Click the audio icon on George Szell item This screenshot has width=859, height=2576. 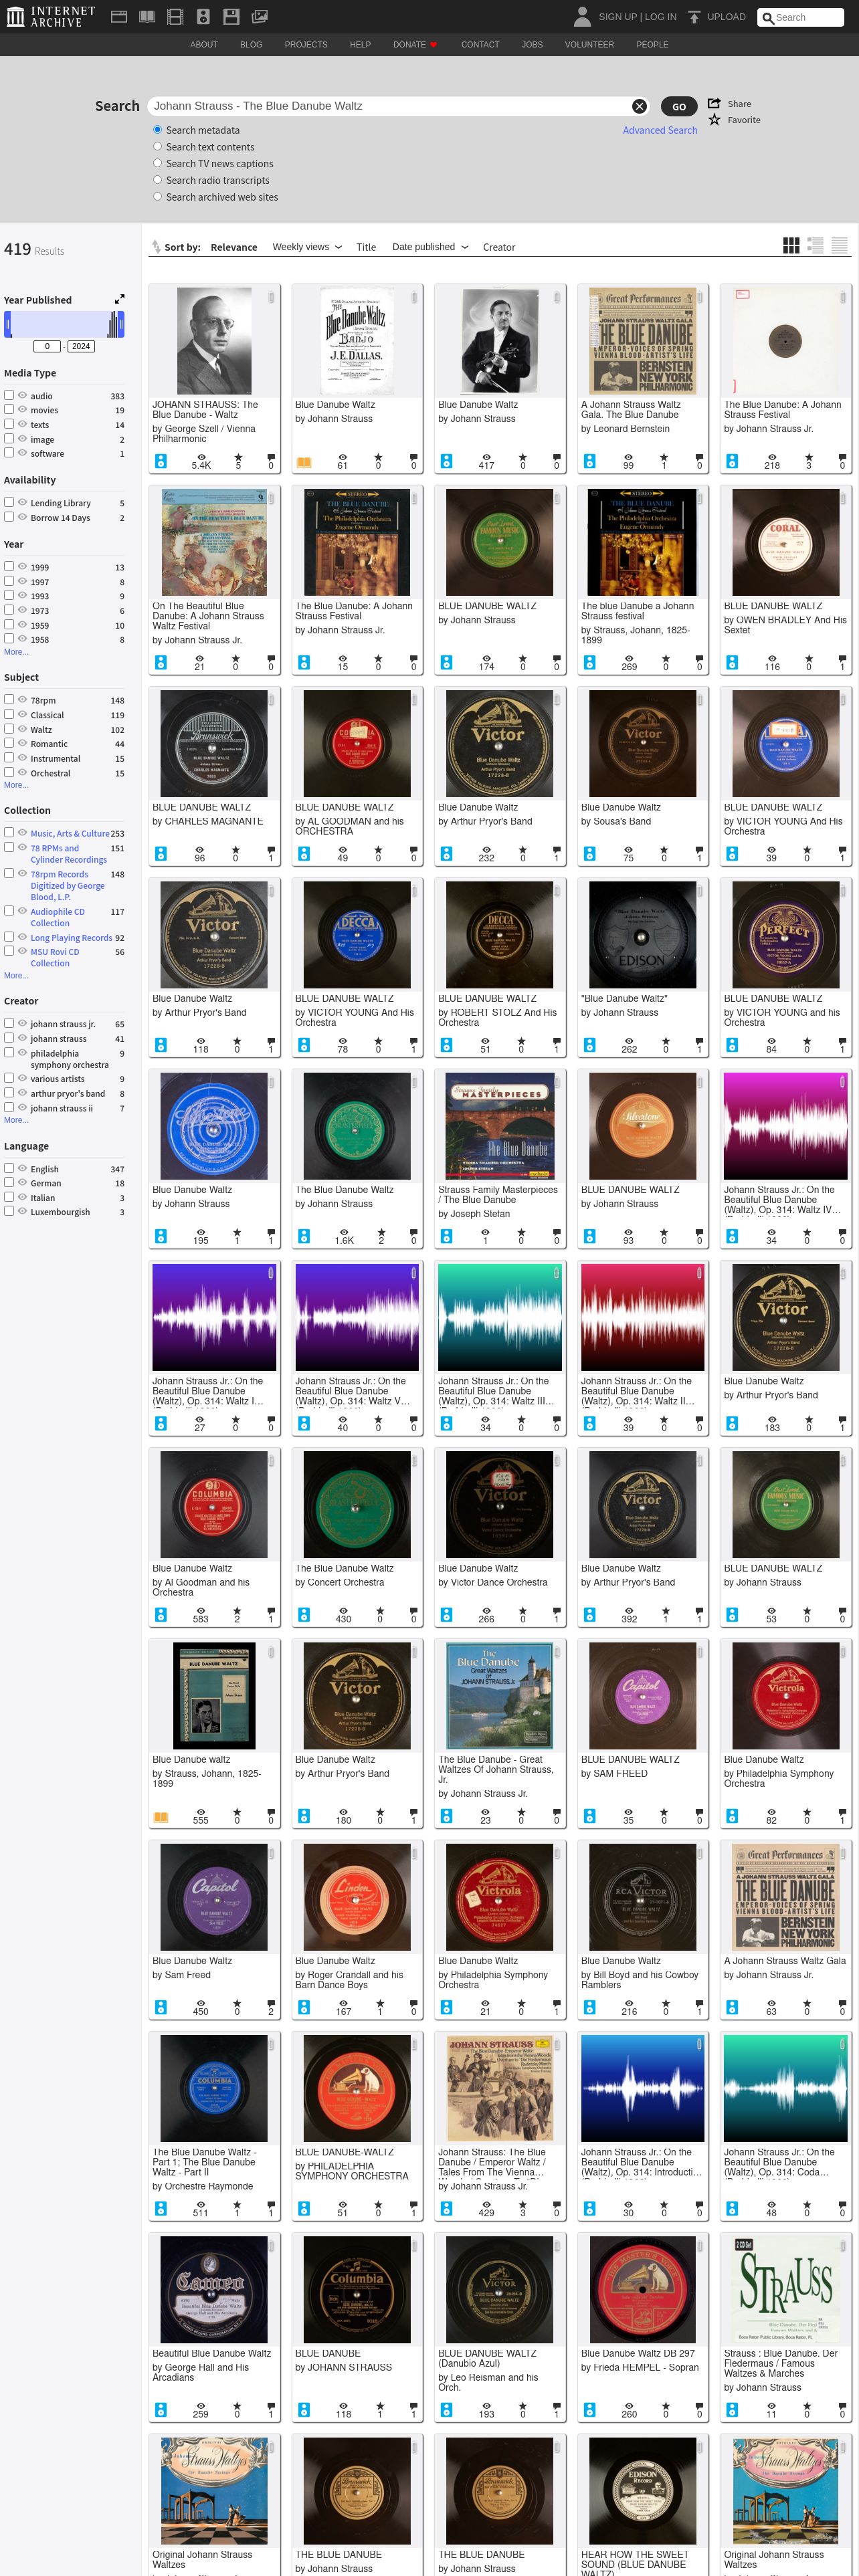point(160,461)
